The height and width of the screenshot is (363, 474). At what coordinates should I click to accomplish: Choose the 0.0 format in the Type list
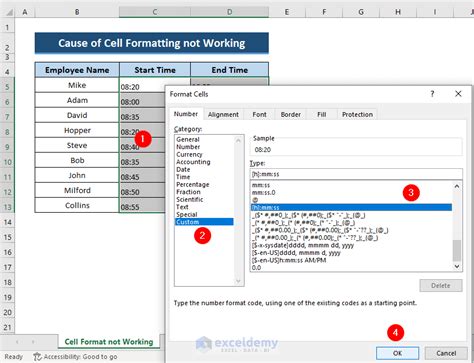pos(351,268)
